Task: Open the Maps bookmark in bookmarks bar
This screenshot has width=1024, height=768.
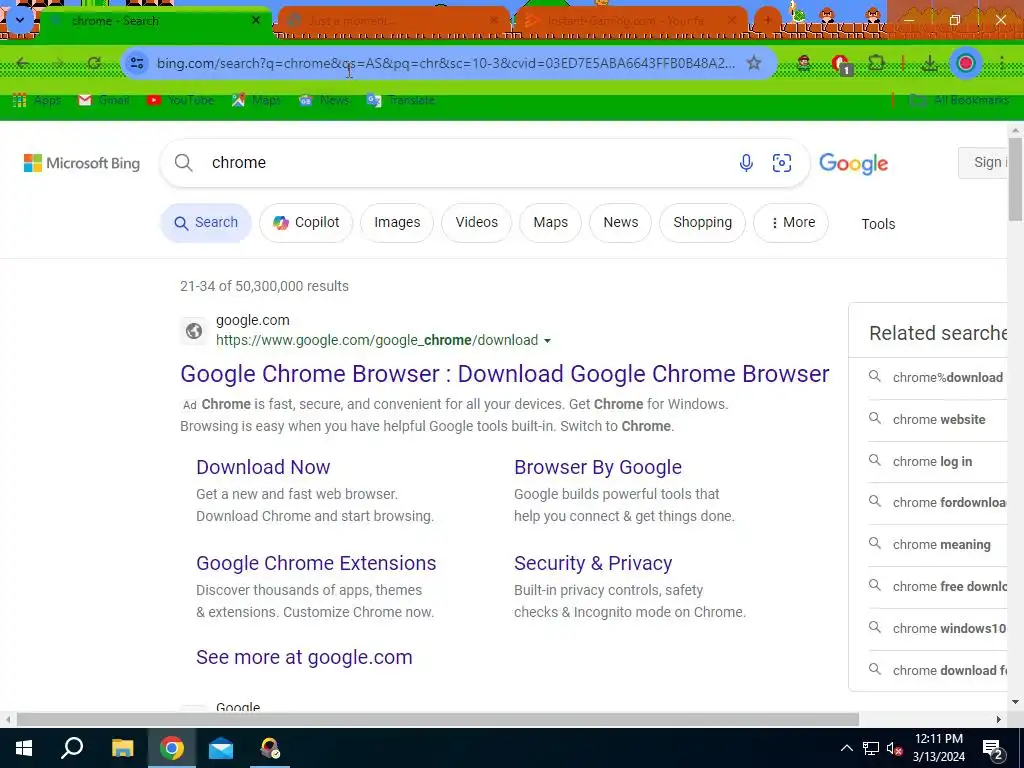Action: [257, 100]
